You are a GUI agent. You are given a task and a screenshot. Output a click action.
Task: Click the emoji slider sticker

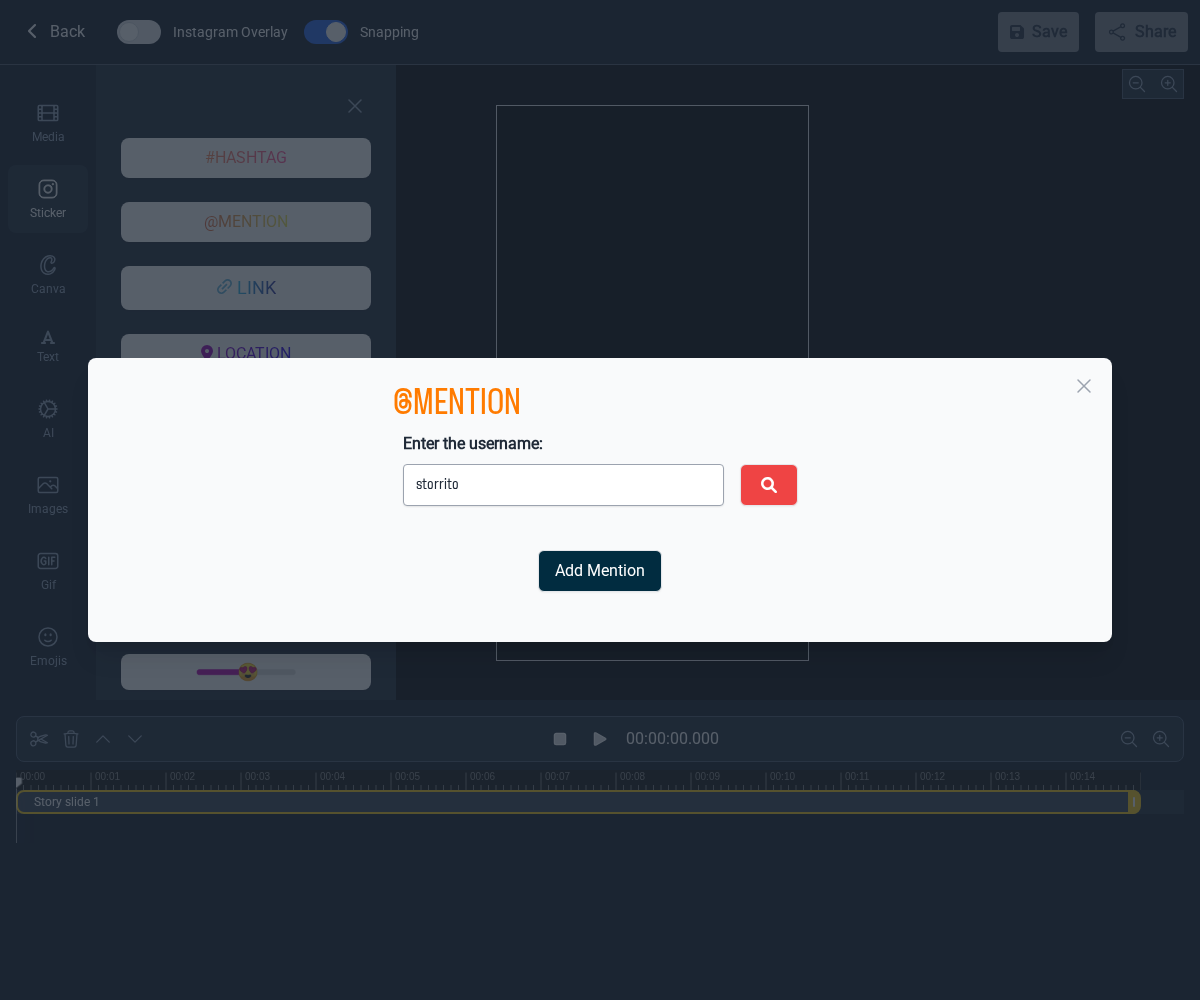(246, 672)
